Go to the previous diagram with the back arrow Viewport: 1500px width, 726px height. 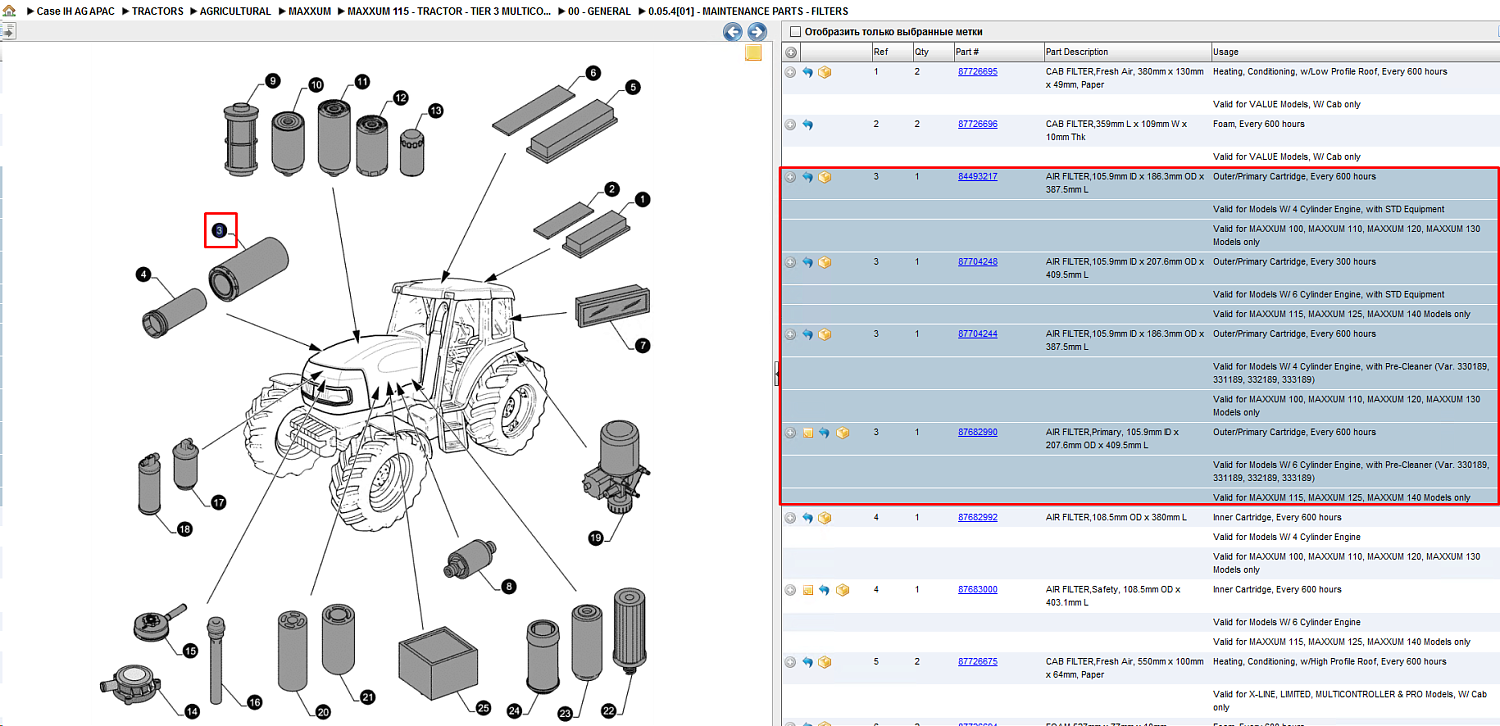733,32
